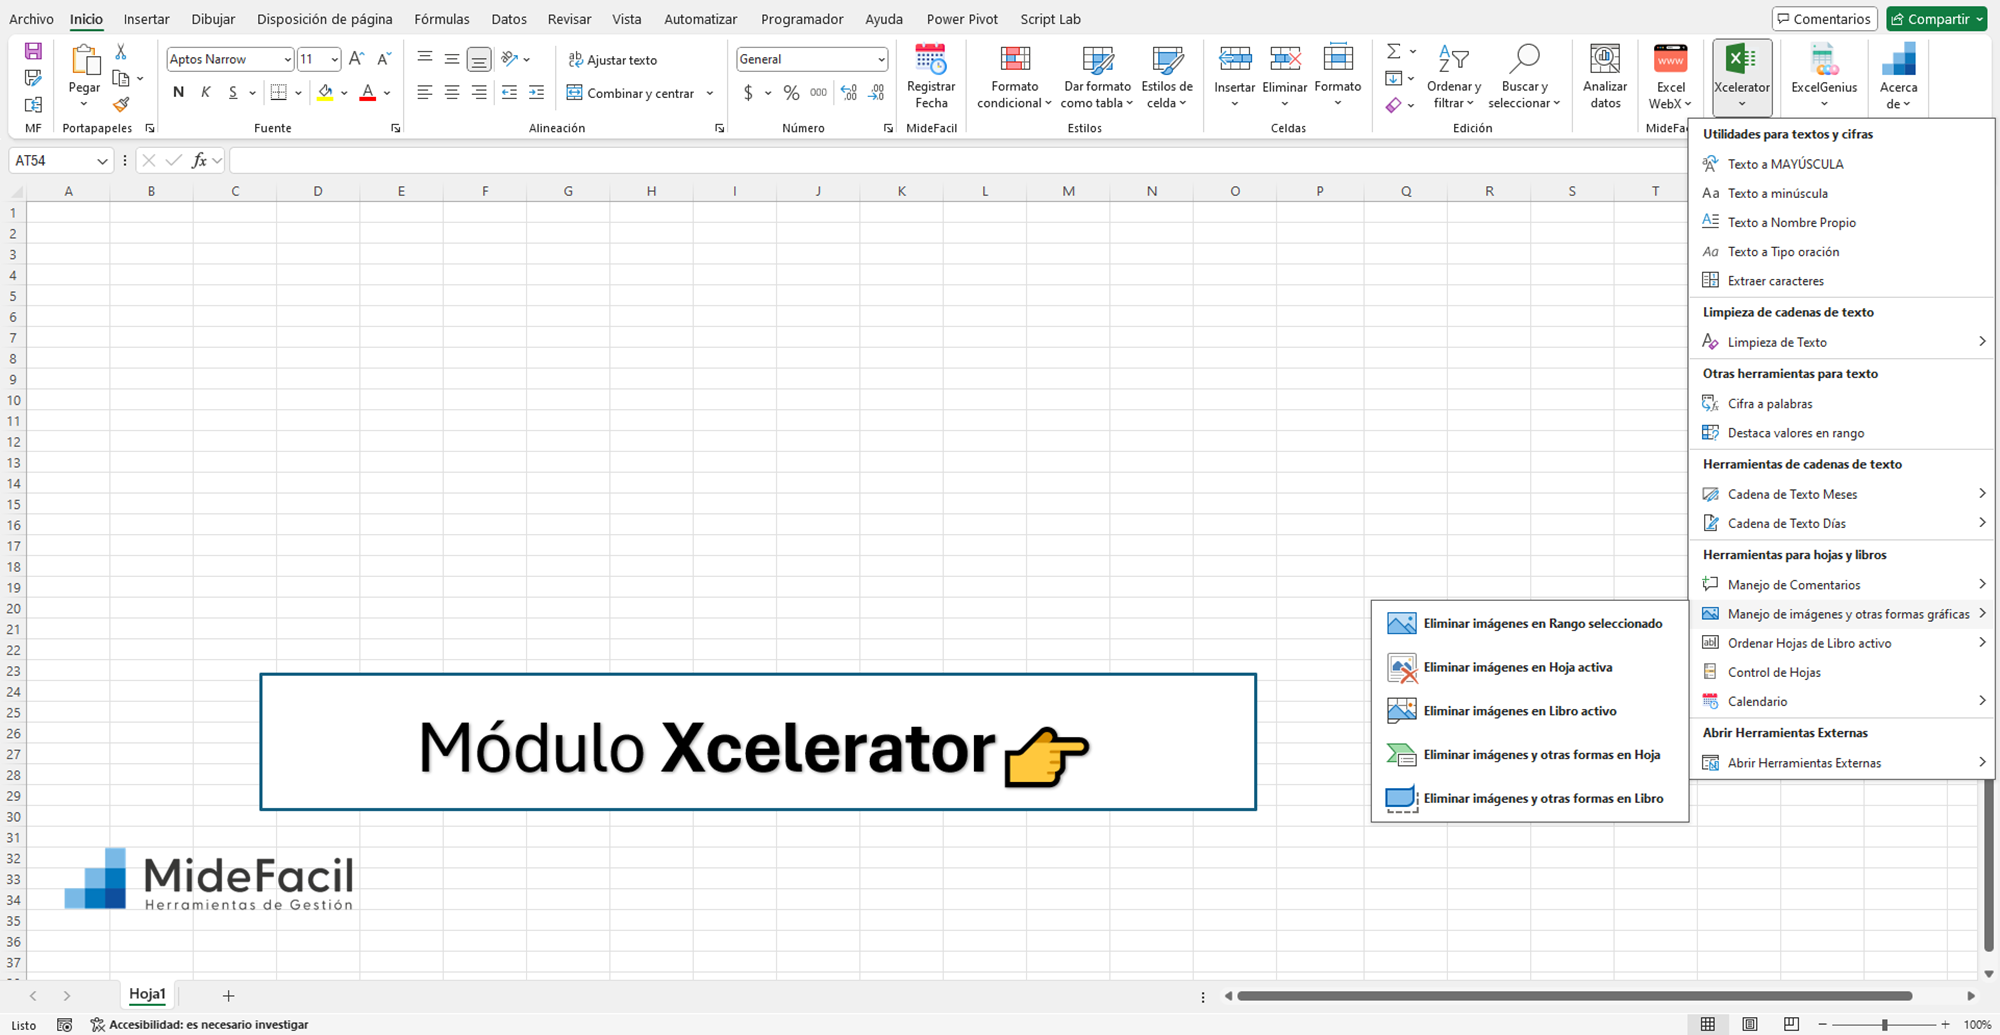Open the ExcelGenius add-in menu
The width and height of the screenshot is (2000, 1035).
pos(1824,76)
